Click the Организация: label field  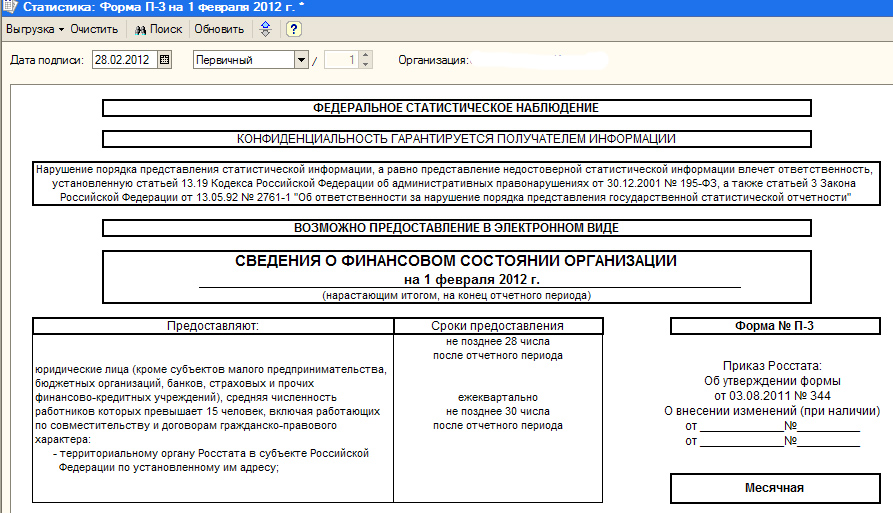433,60
